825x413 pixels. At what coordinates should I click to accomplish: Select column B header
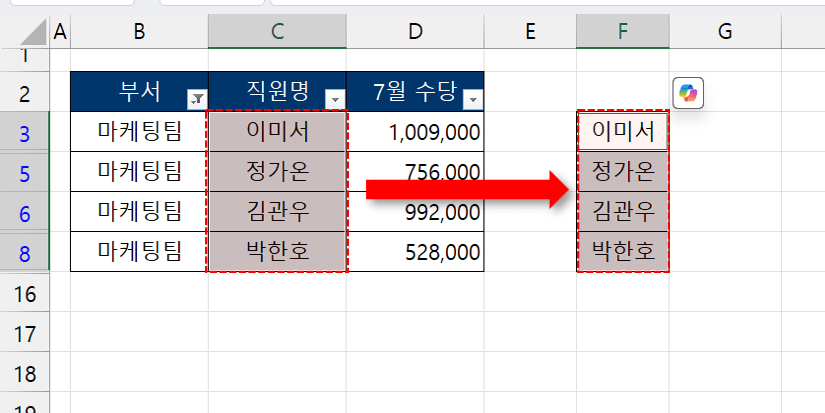[x=139, y=32]
